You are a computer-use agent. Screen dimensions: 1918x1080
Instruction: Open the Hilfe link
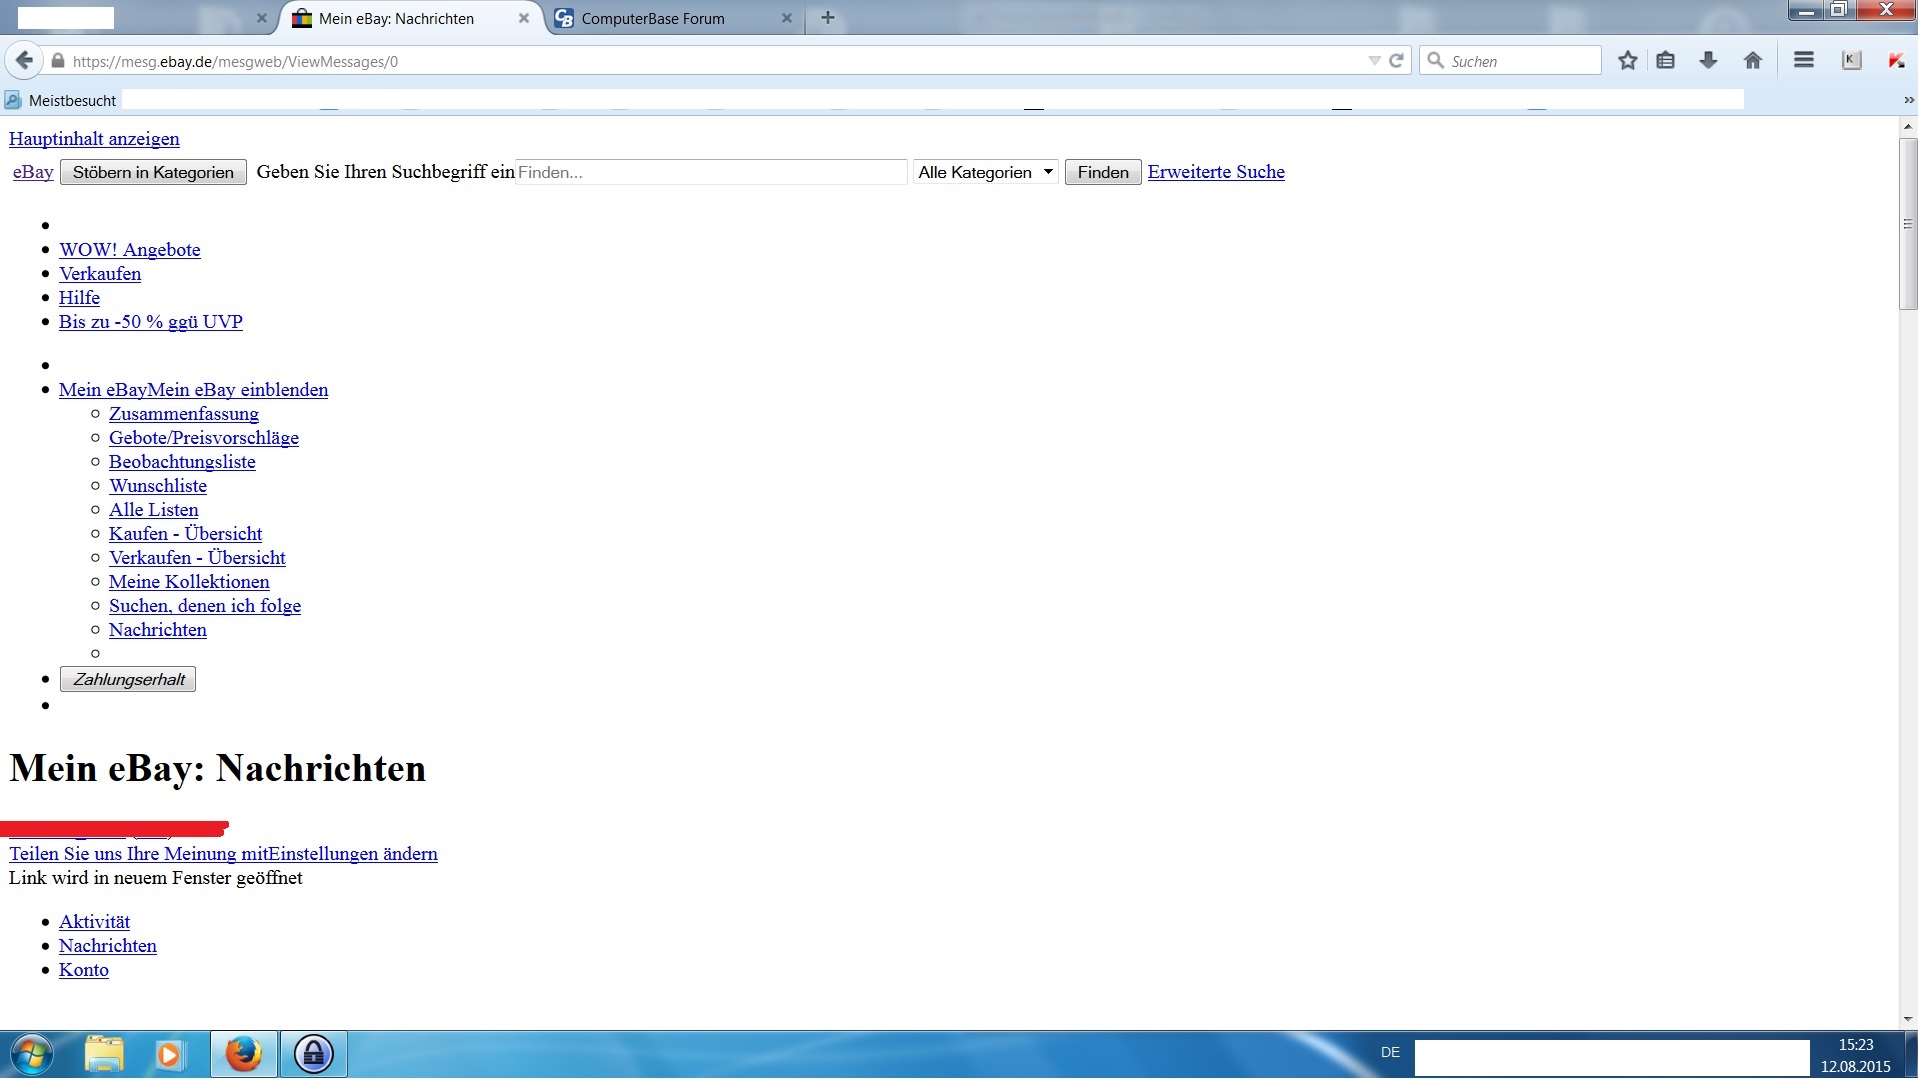coord(79,298)
